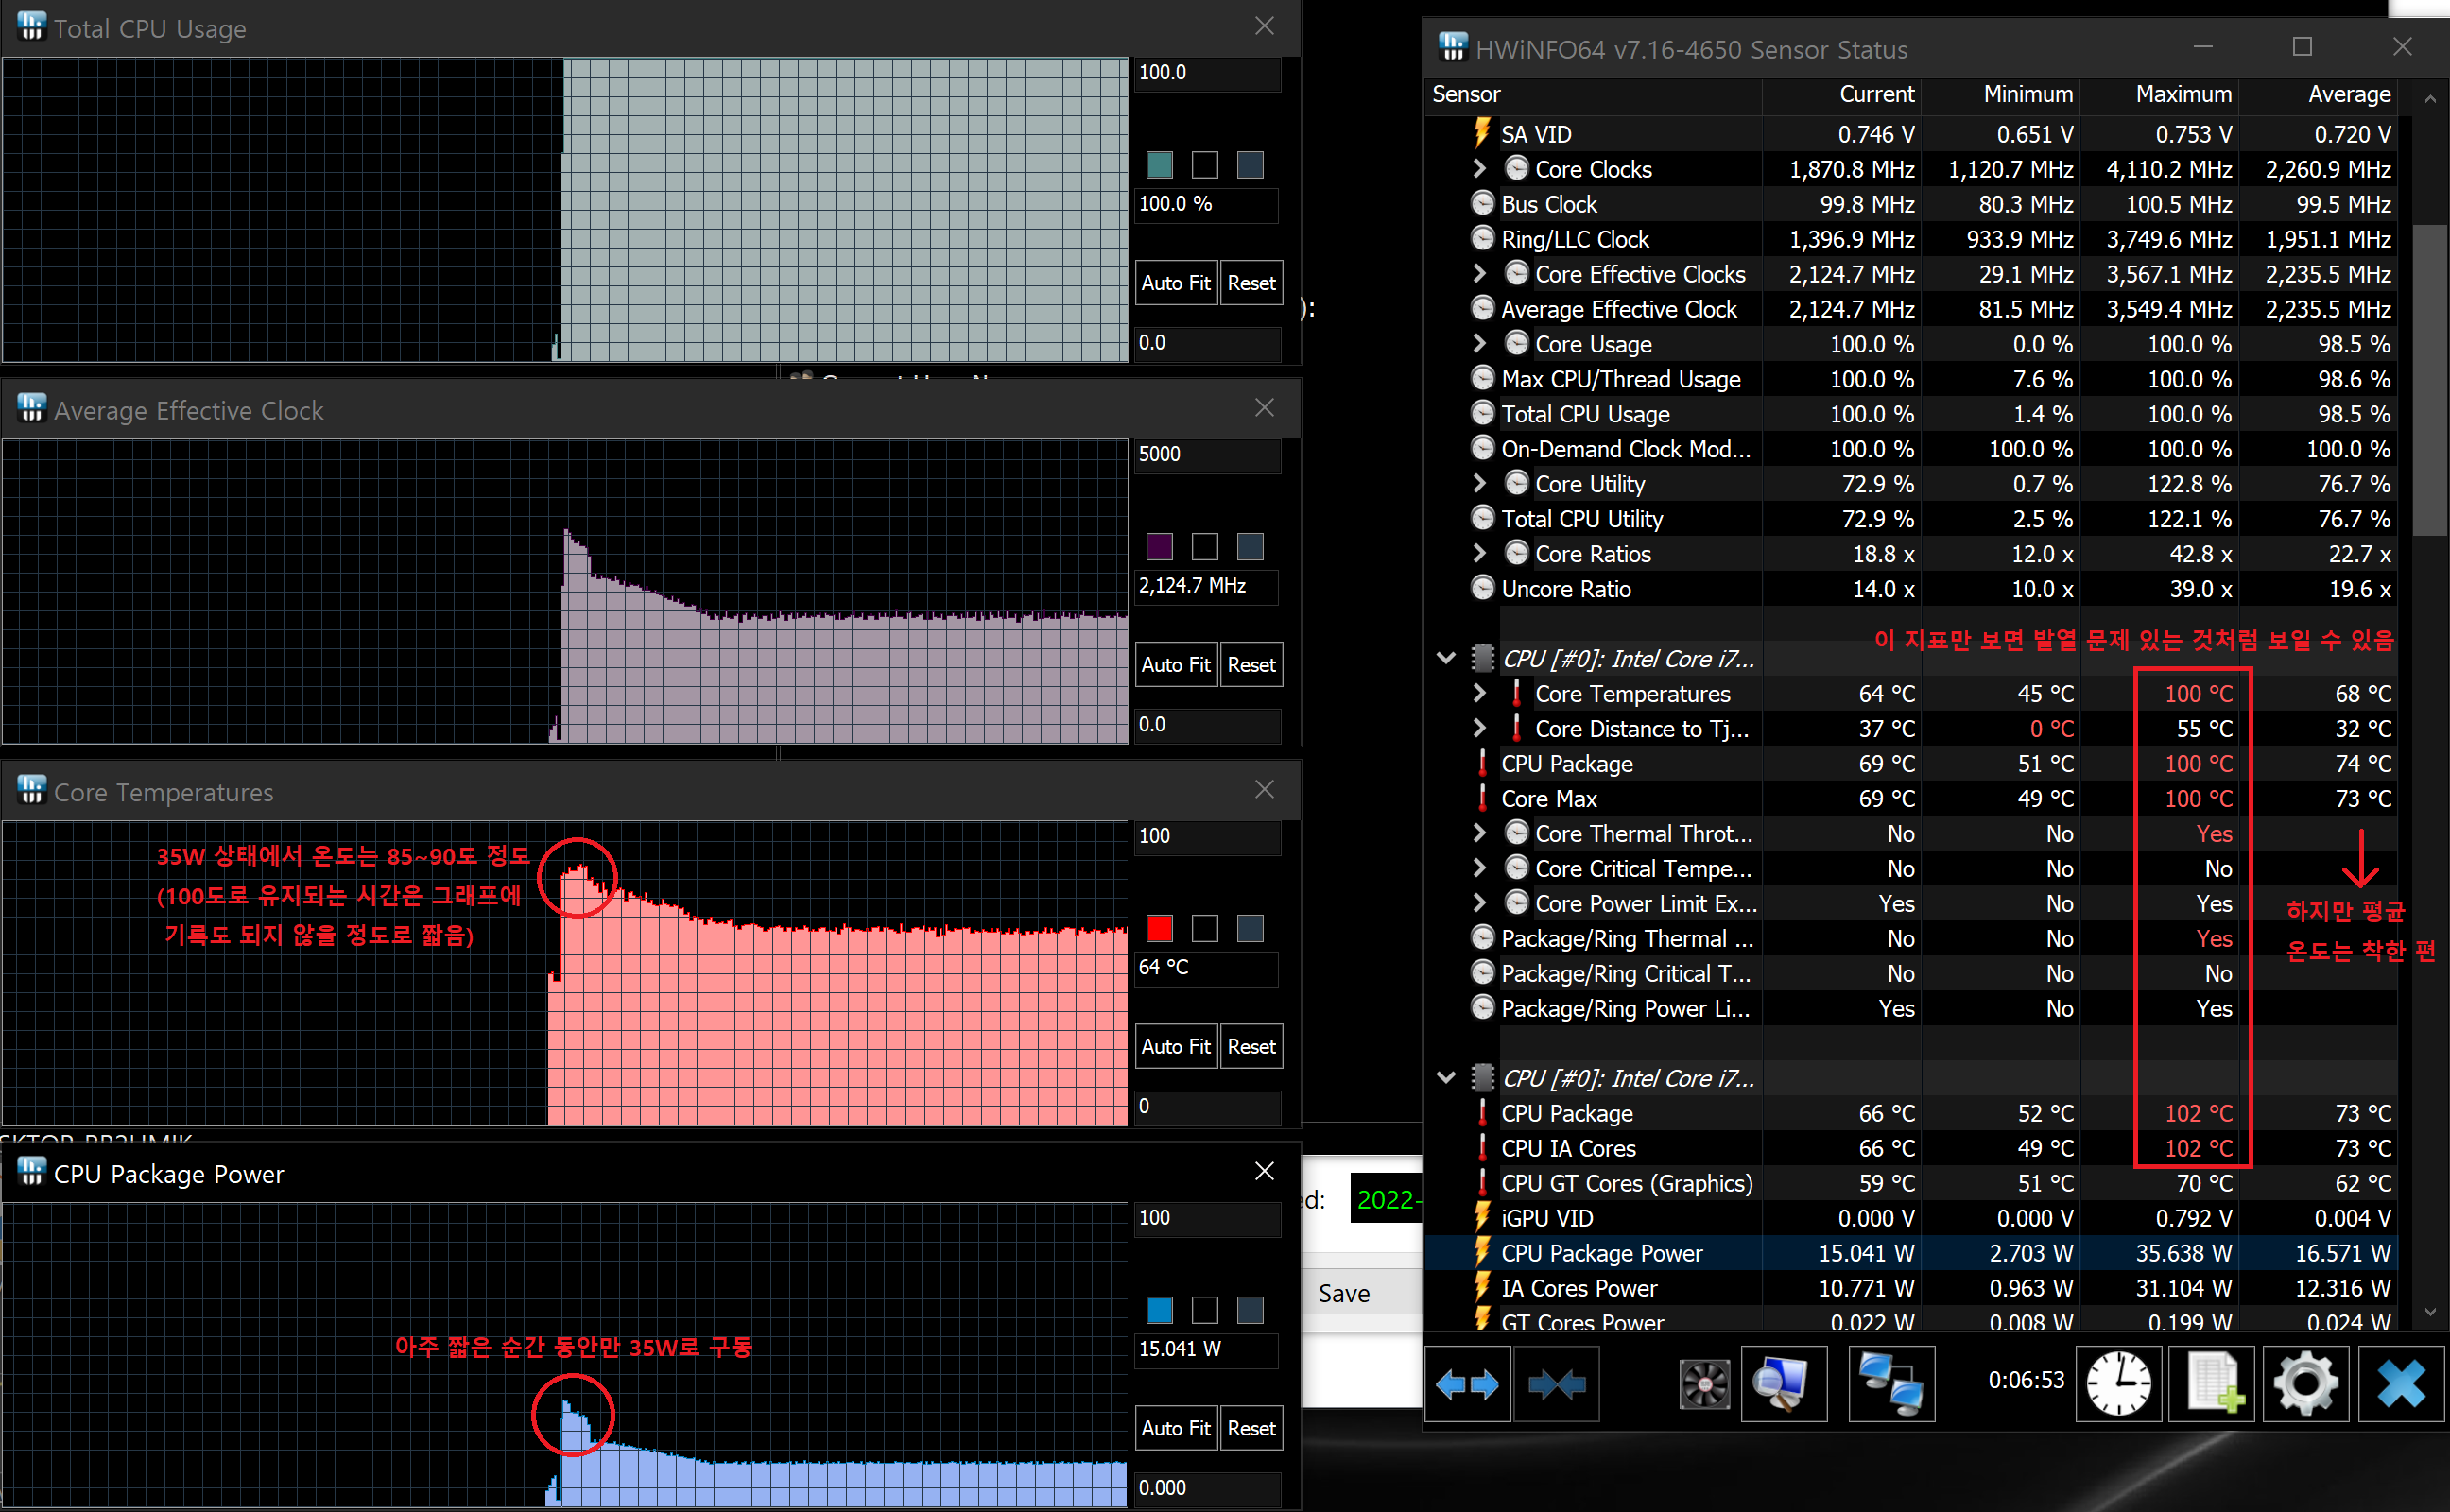2450x1512 pixels.
Task: Expand the Core Clocks sensor row
Action: coord(1480,169)
